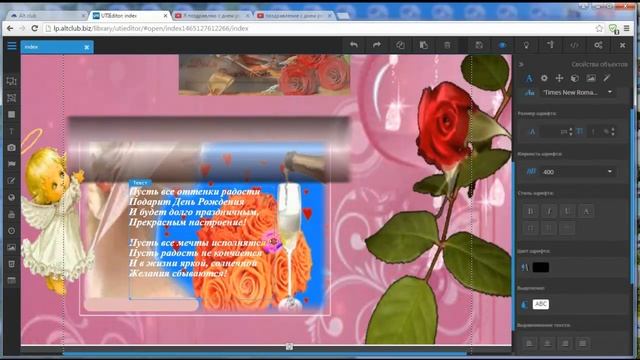The height and width of the screenshot is (360, 640).
Task: Undo the last action in the editor toolbar
Action: pos(353,45)
